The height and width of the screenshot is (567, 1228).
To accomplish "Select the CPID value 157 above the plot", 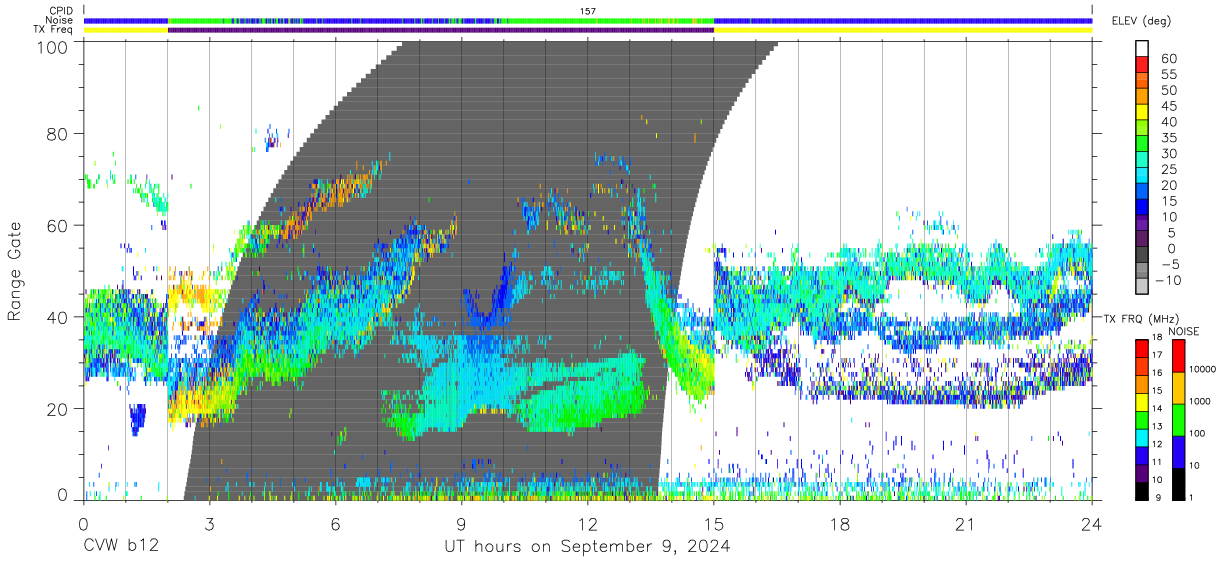I will coord(587,11).
